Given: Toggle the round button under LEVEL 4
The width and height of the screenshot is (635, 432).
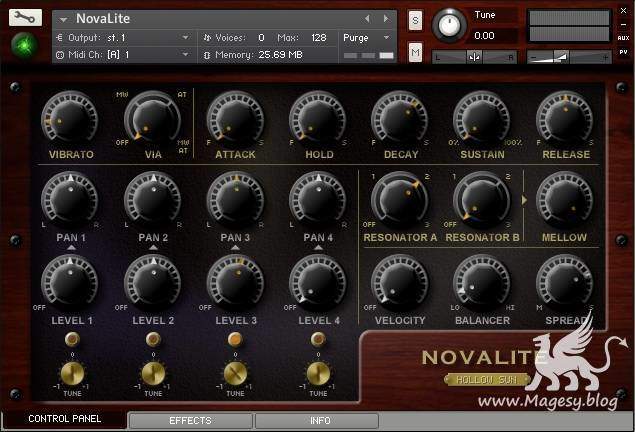Looking at the screenshot, I should coord(318,339).
